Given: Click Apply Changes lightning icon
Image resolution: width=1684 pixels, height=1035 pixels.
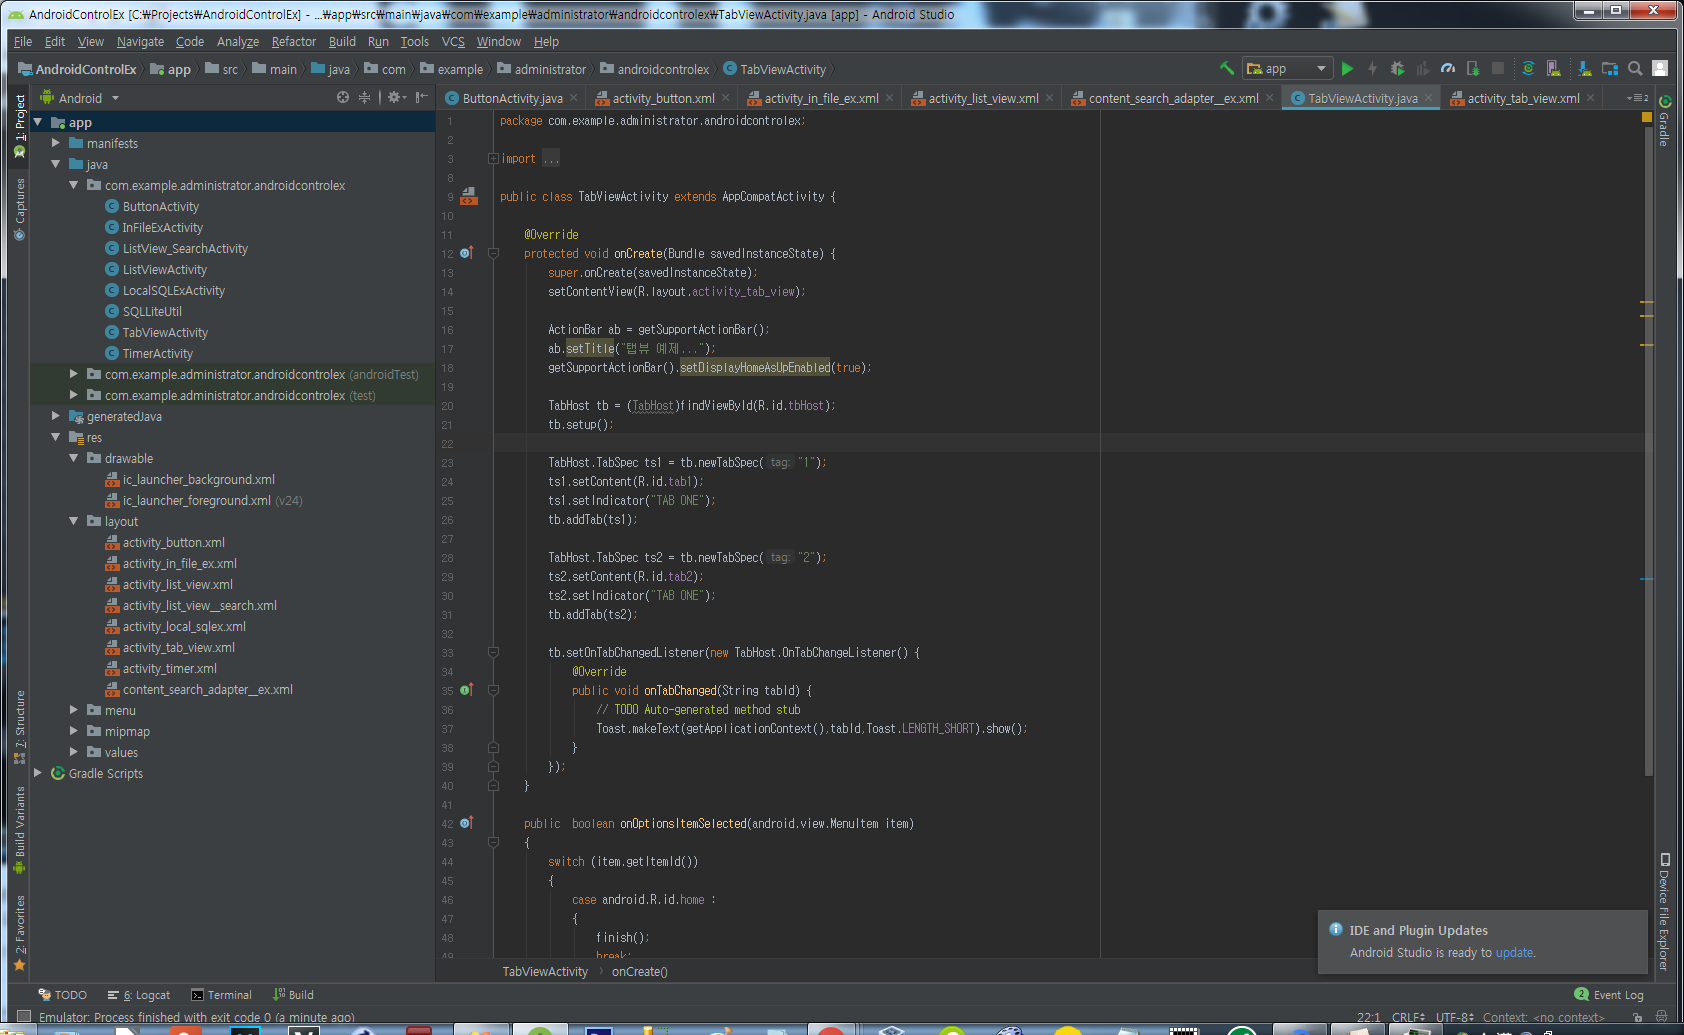Looking at the screenshot, I should point(1372,68).
